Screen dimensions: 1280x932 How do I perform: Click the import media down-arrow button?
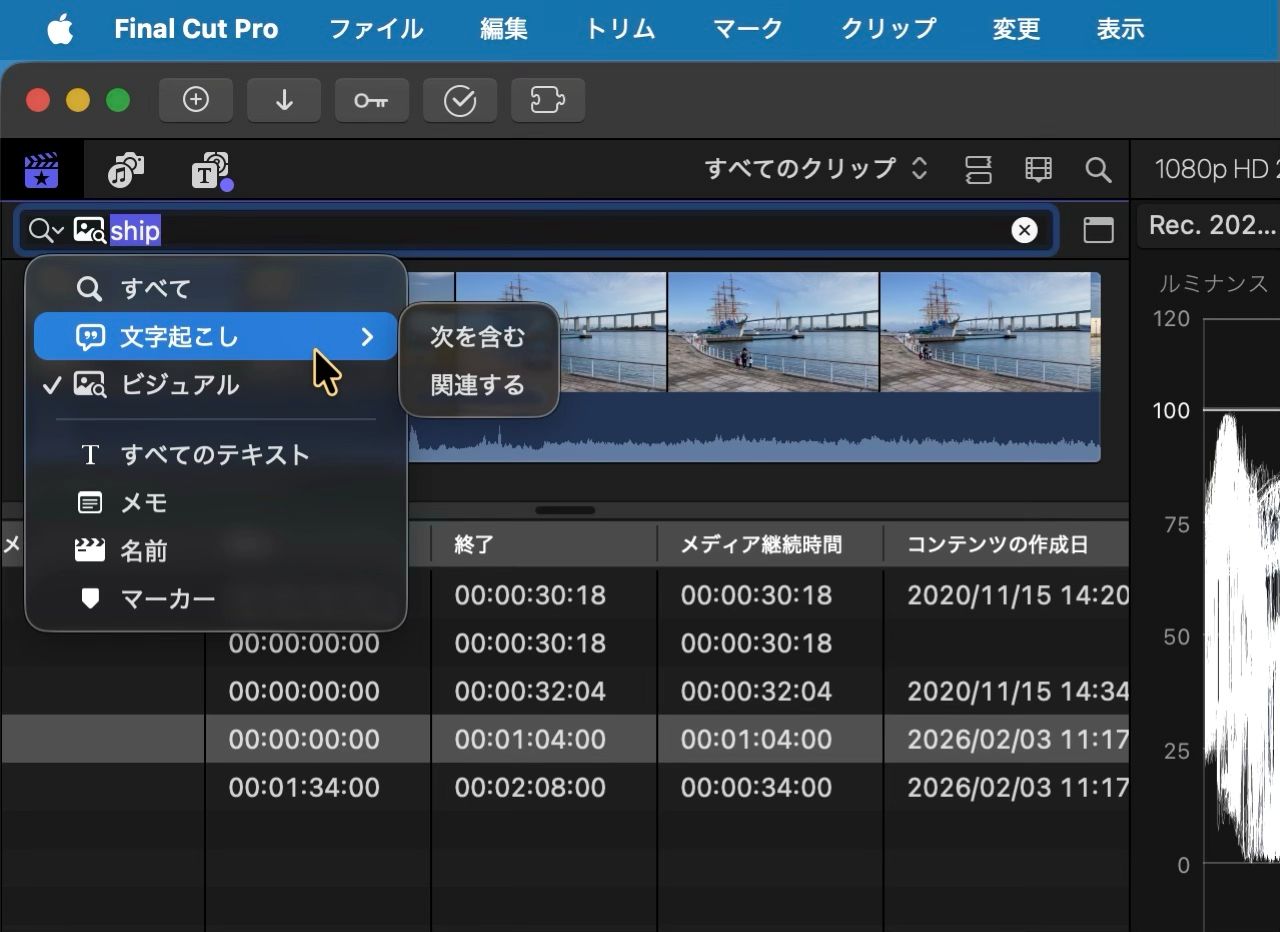tap(284, 100)
